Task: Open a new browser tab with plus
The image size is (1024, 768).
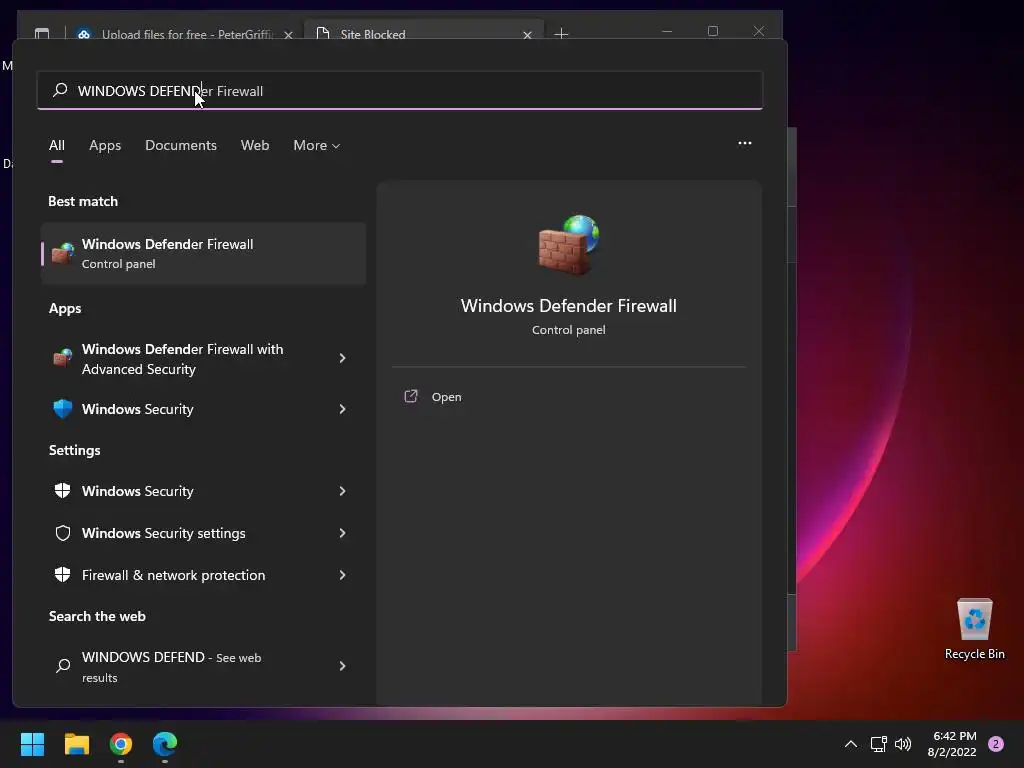Action: click(561, 33)
